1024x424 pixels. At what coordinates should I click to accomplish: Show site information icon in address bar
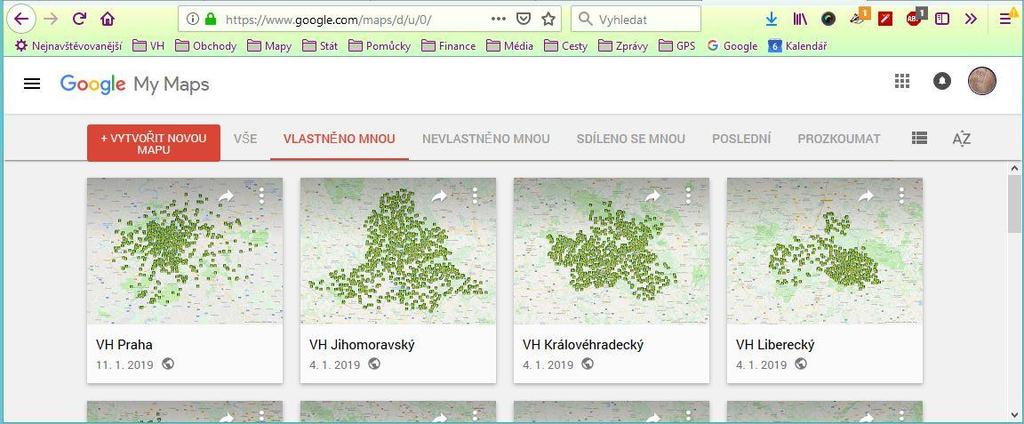pyautogui.click(x=192, y=20)
